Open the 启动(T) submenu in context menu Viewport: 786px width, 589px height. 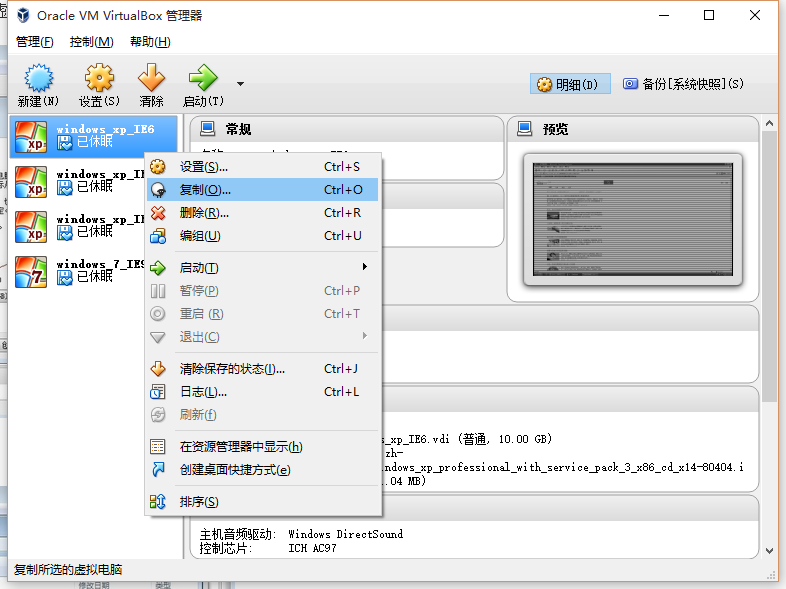263,268
